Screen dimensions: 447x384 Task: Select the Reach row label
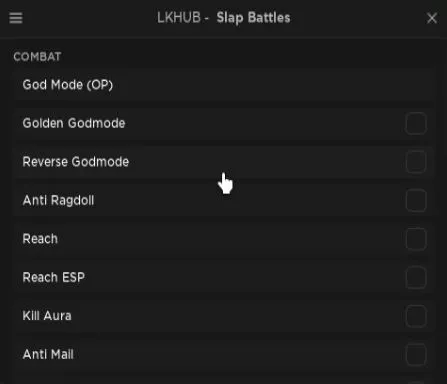coord(40,239)
